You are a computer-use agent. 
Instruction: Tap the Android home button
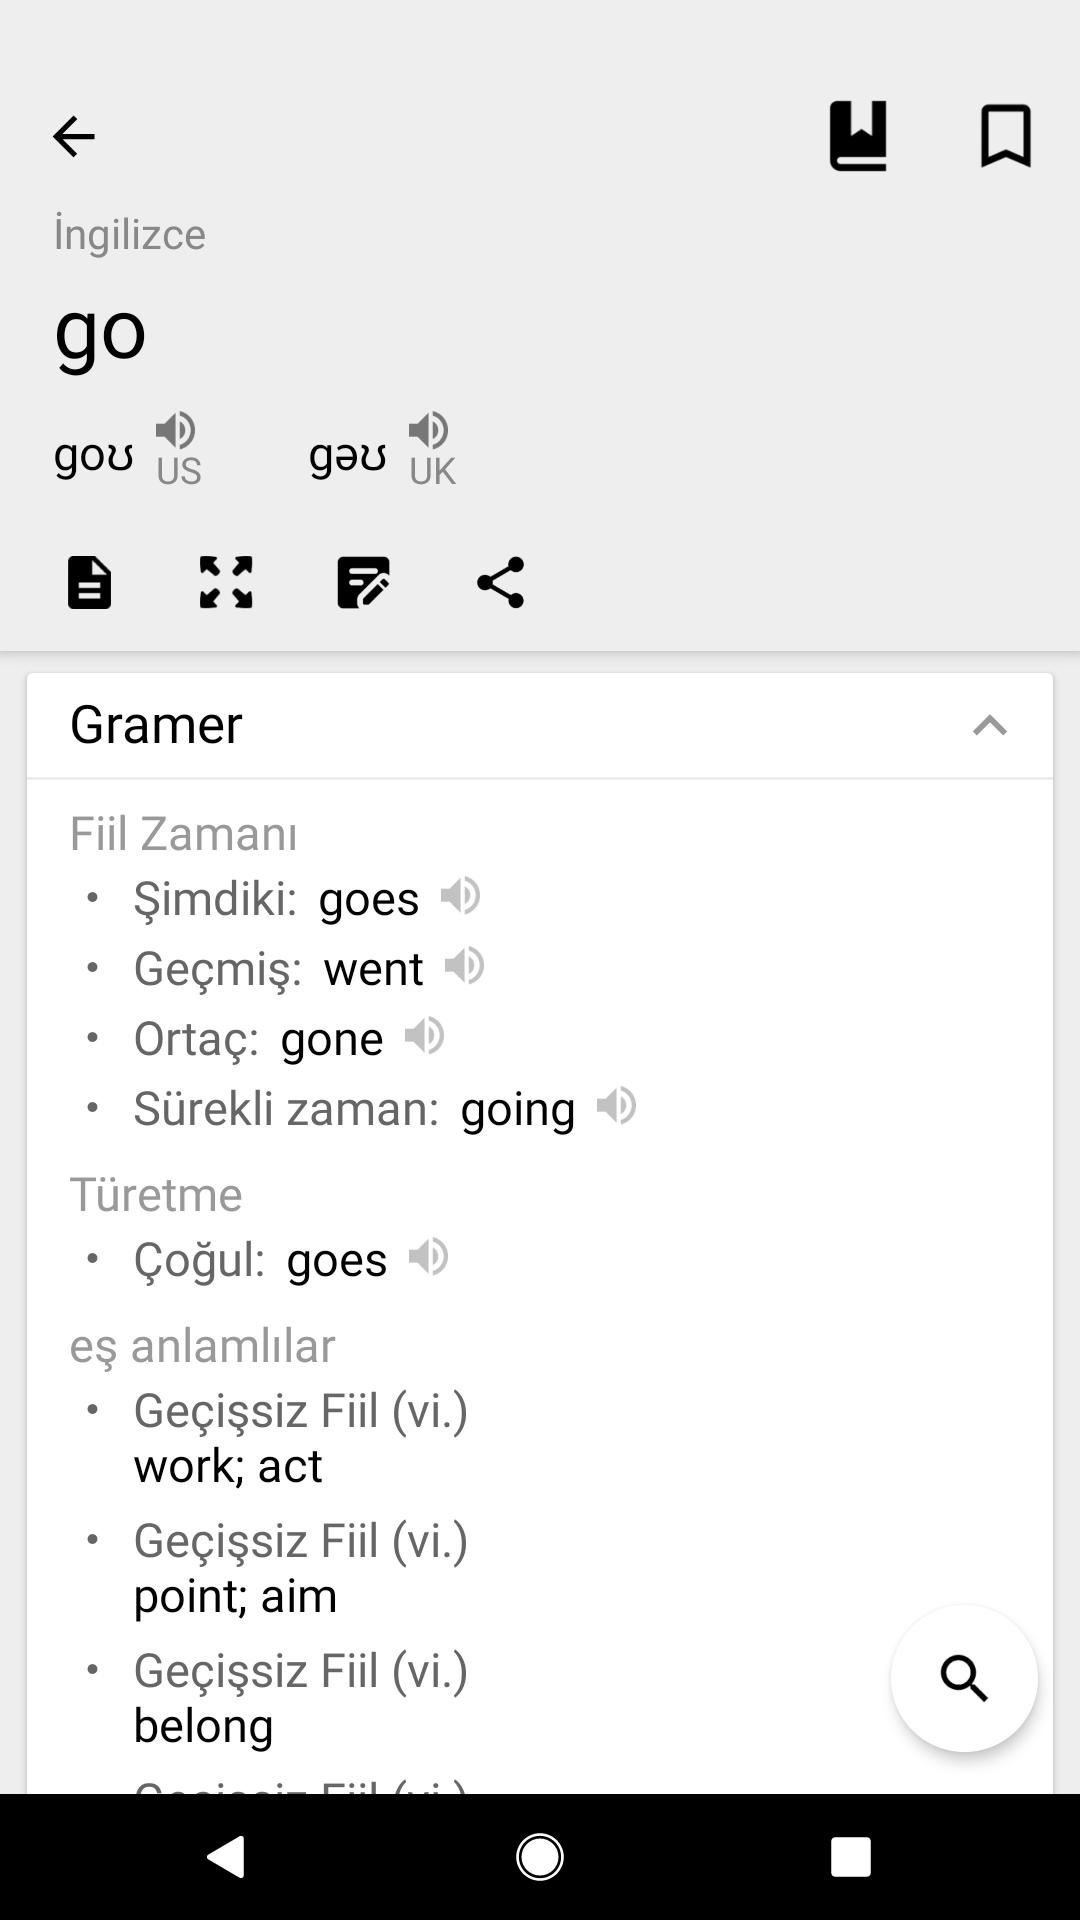(540, 1857)
